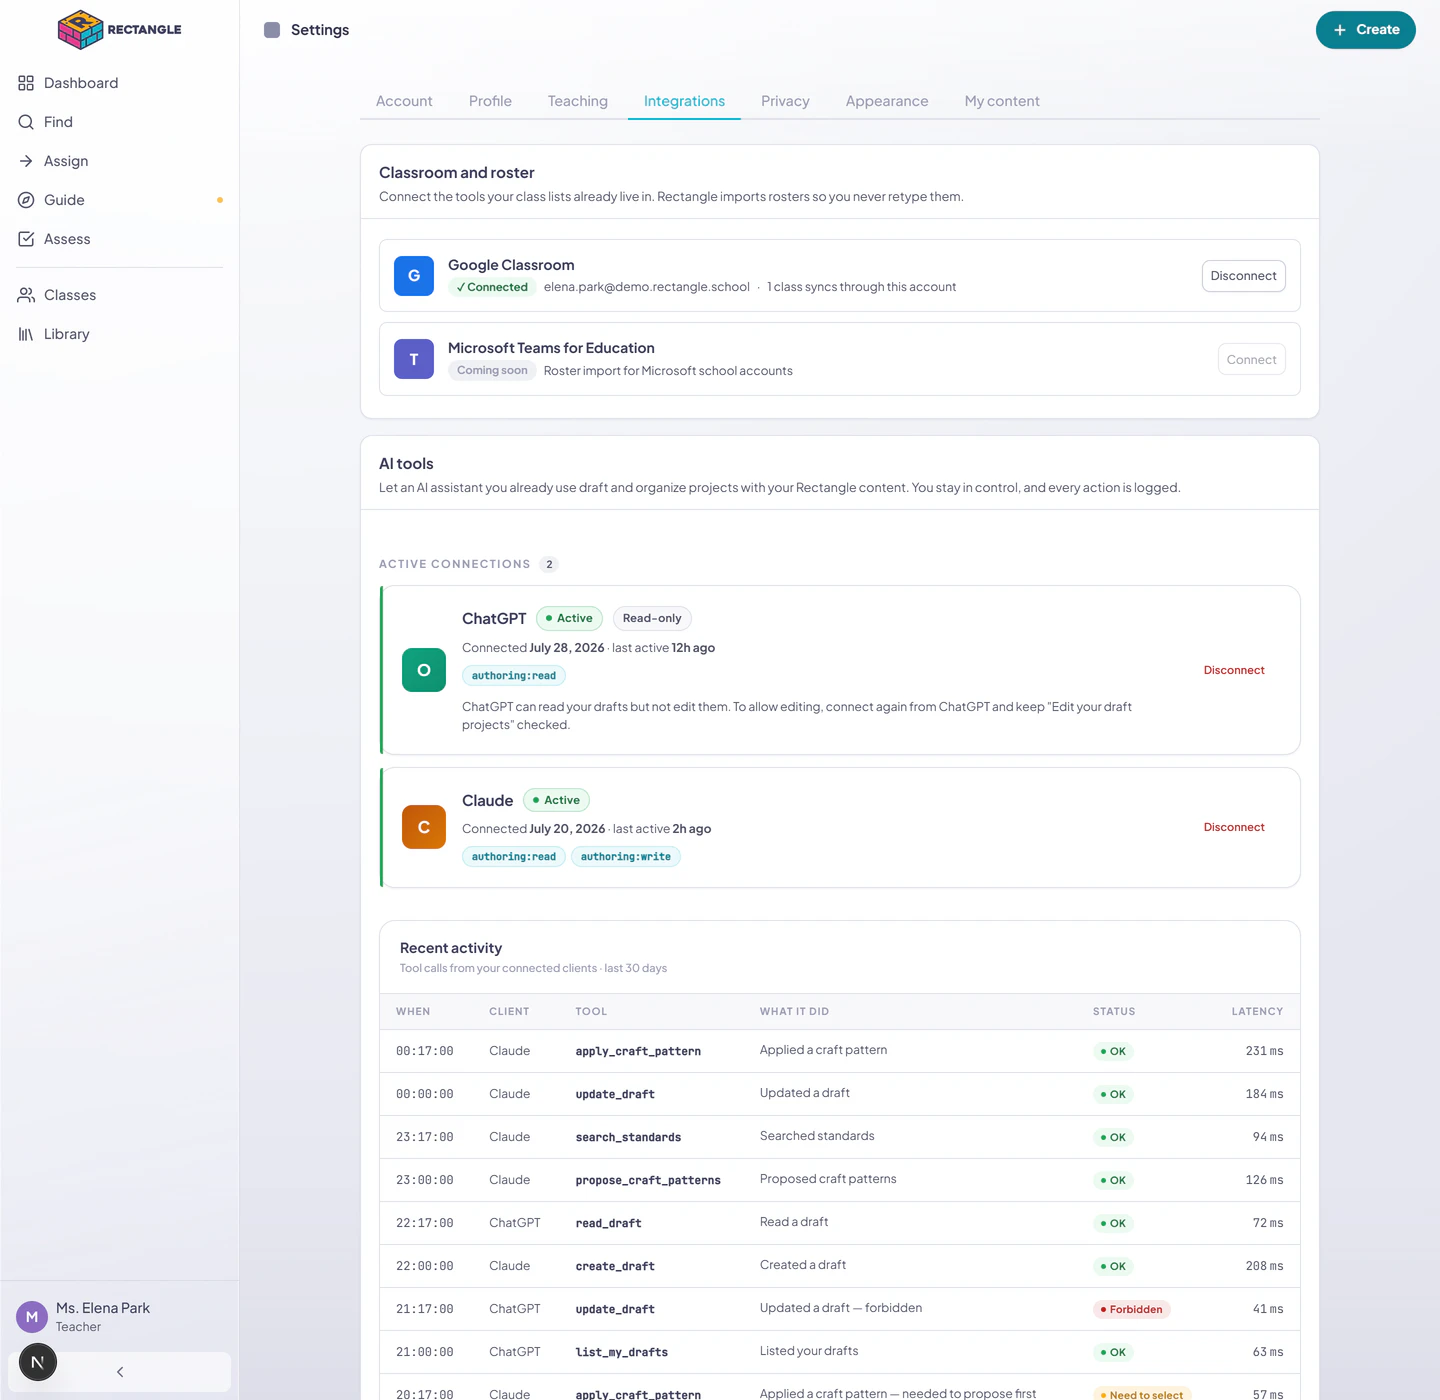
Task: Click the Create button
Action: point(1365,30)
